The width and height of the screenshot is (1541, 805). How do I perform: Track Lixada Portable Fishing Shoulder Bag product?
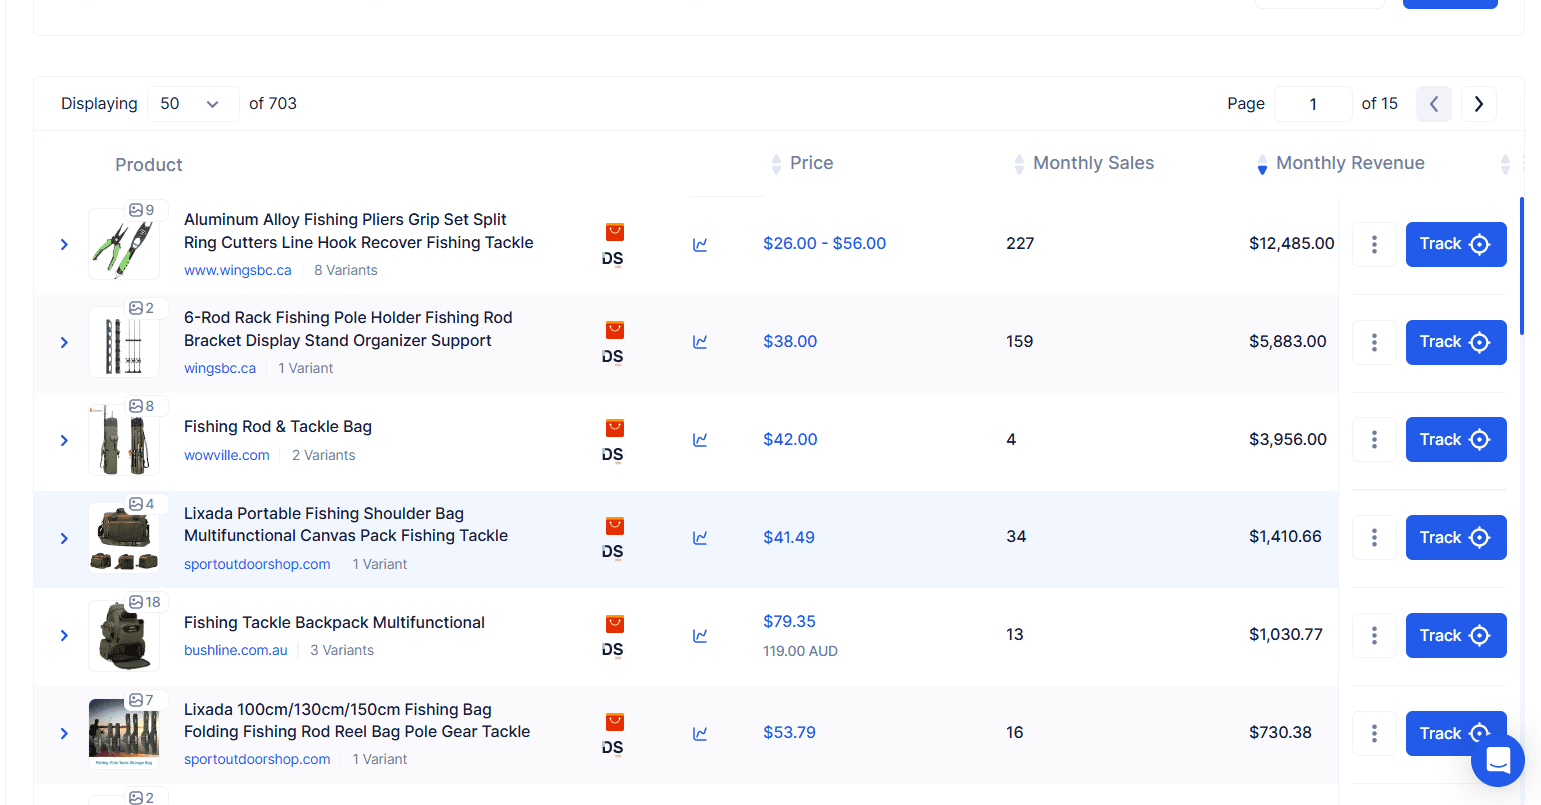[1456, 538]
